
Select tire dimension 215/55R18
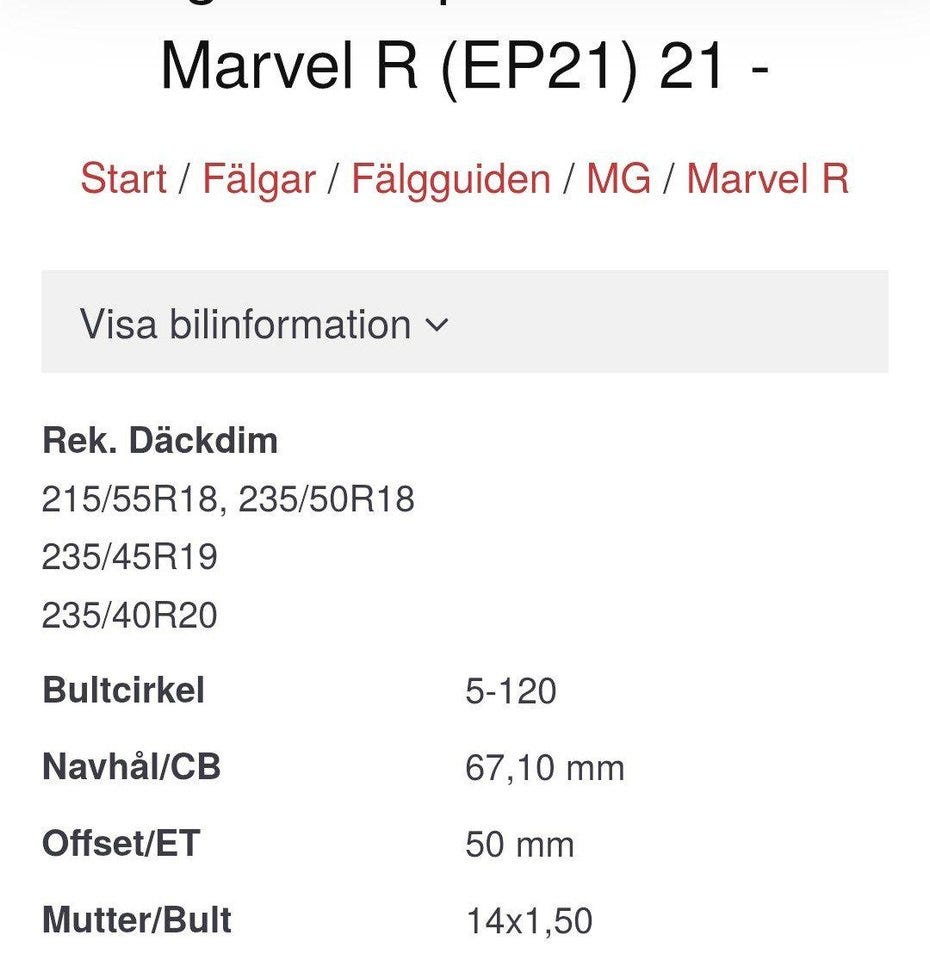tap(129, 499)
